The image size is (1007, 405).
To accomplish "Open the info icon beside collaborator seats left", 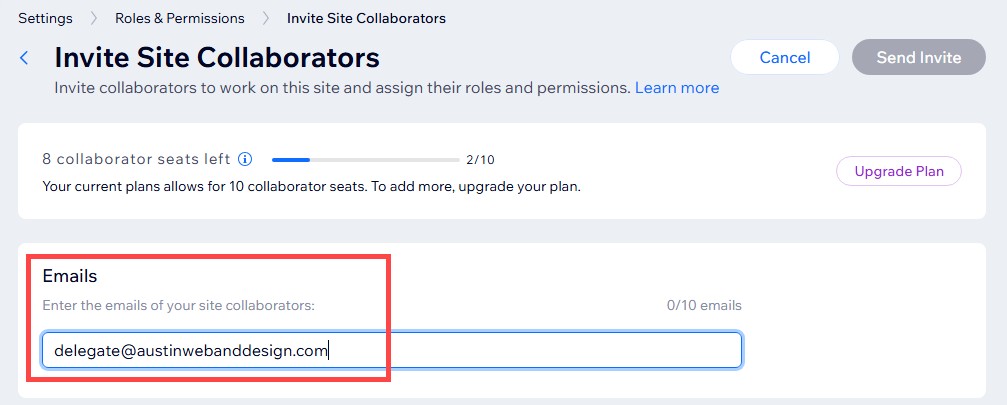I will pos(245,159).
